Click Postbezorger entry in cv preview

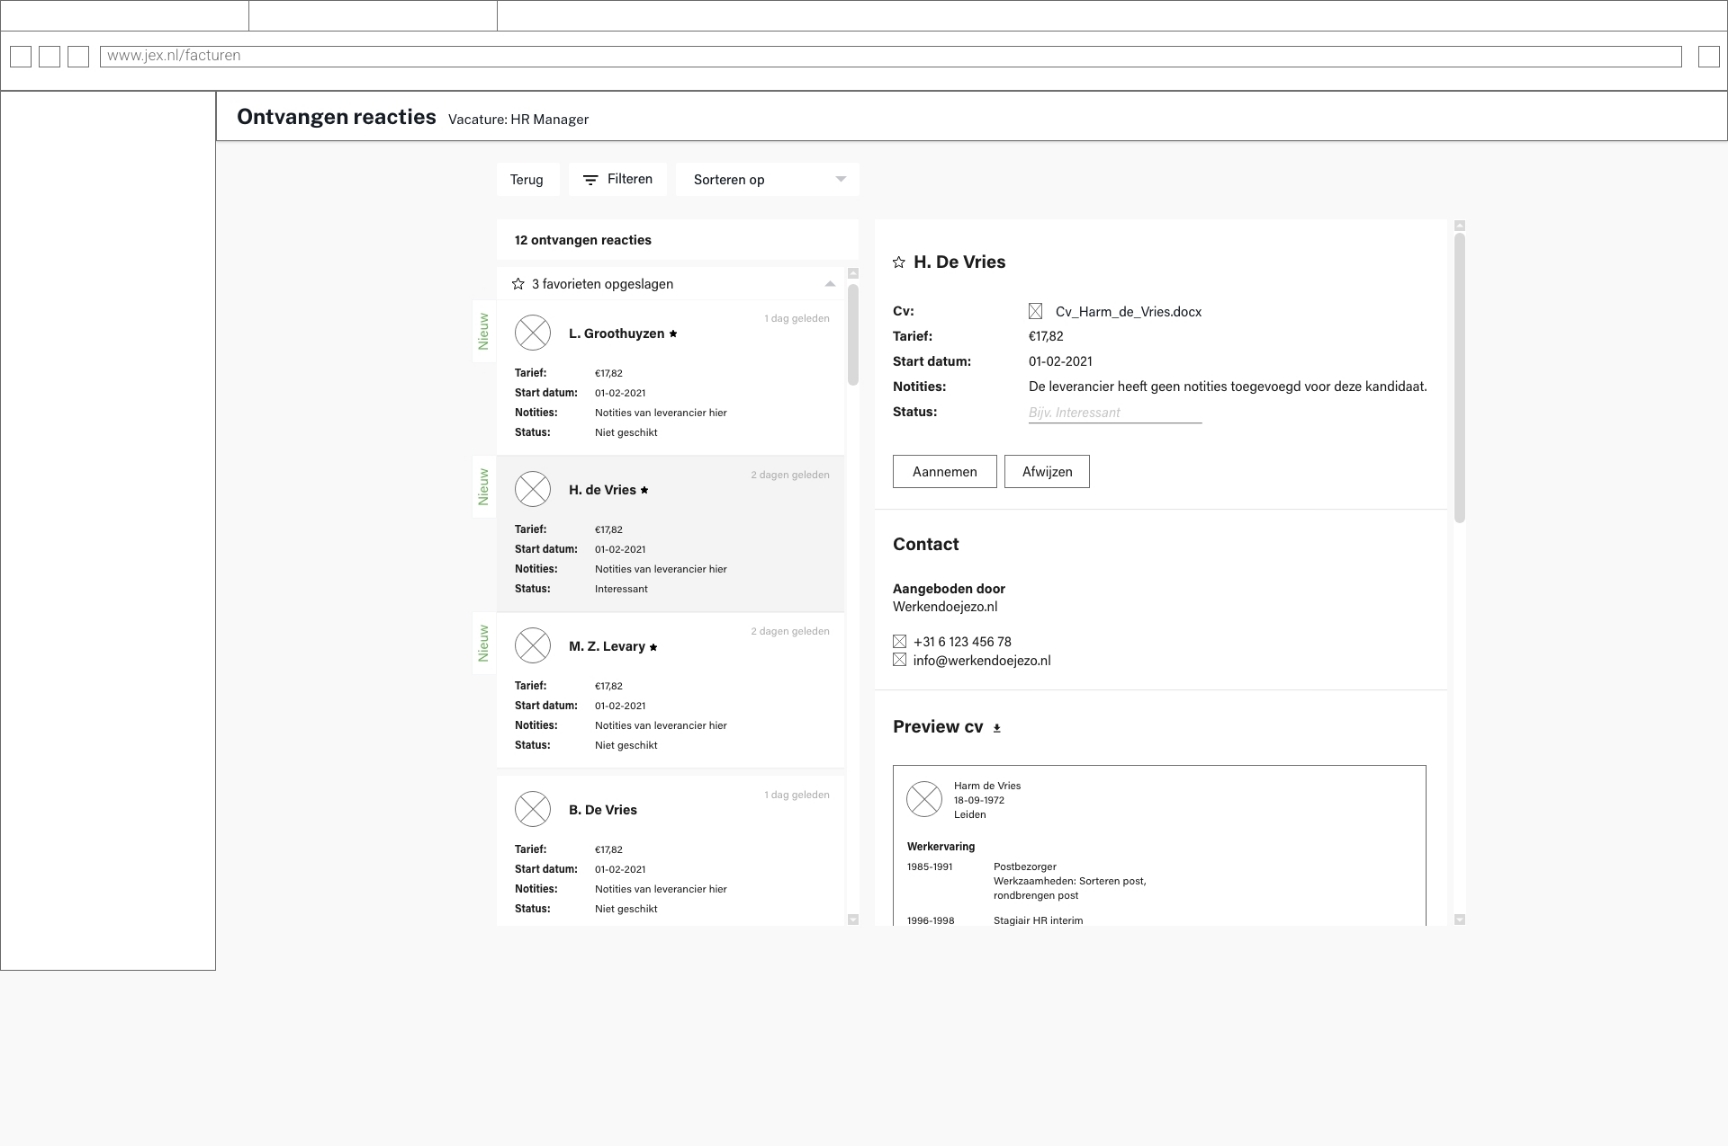point(1024,867)
